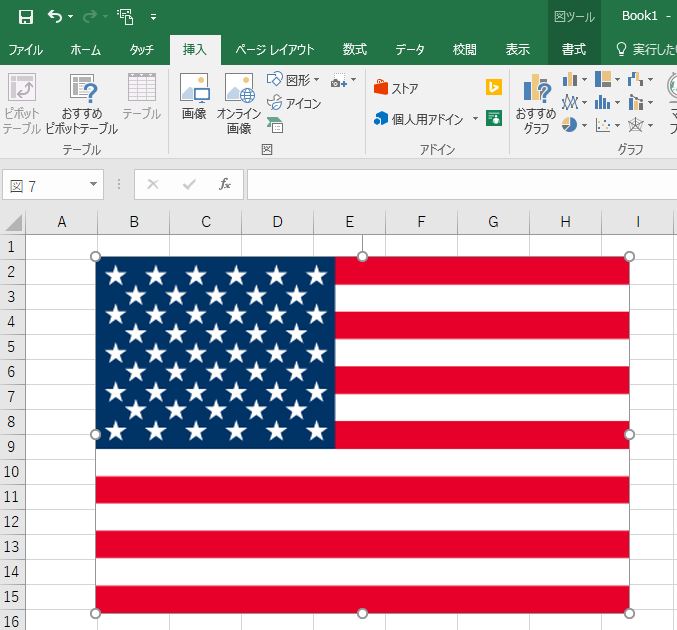677x630 pixels.
Task: Click the formula cancel X button
Action: [x=153, y=185]
